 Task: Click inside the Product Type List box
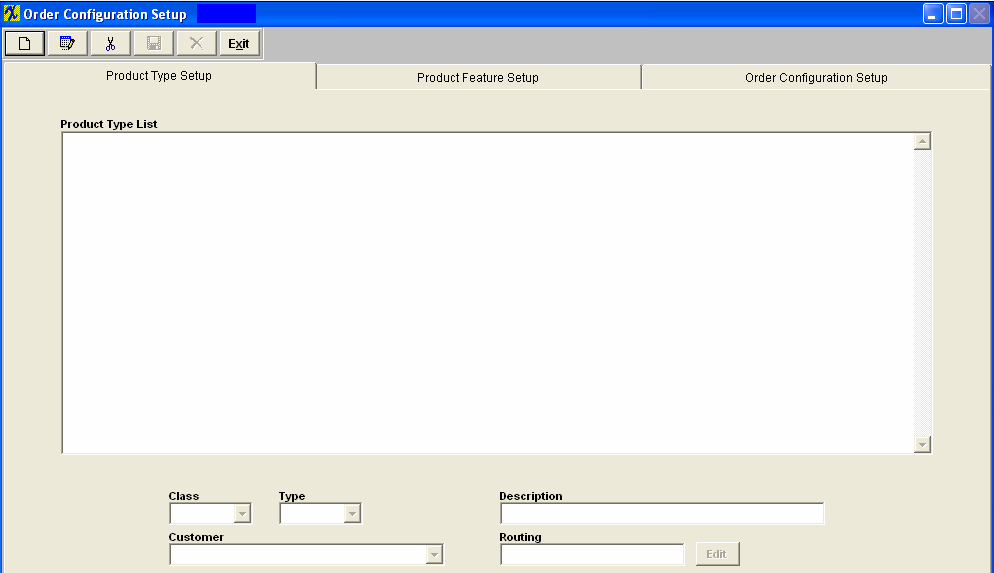tap(487, 293)
